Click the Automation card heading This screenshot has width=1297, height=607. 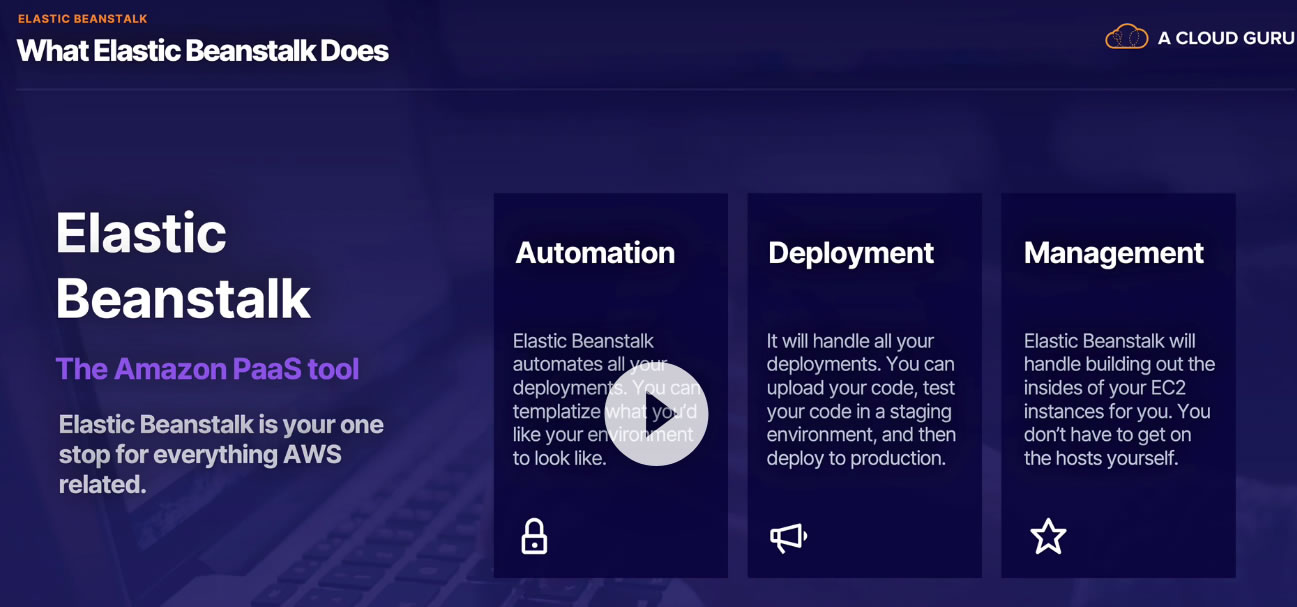pyautogui.click(x=595, y=253)
